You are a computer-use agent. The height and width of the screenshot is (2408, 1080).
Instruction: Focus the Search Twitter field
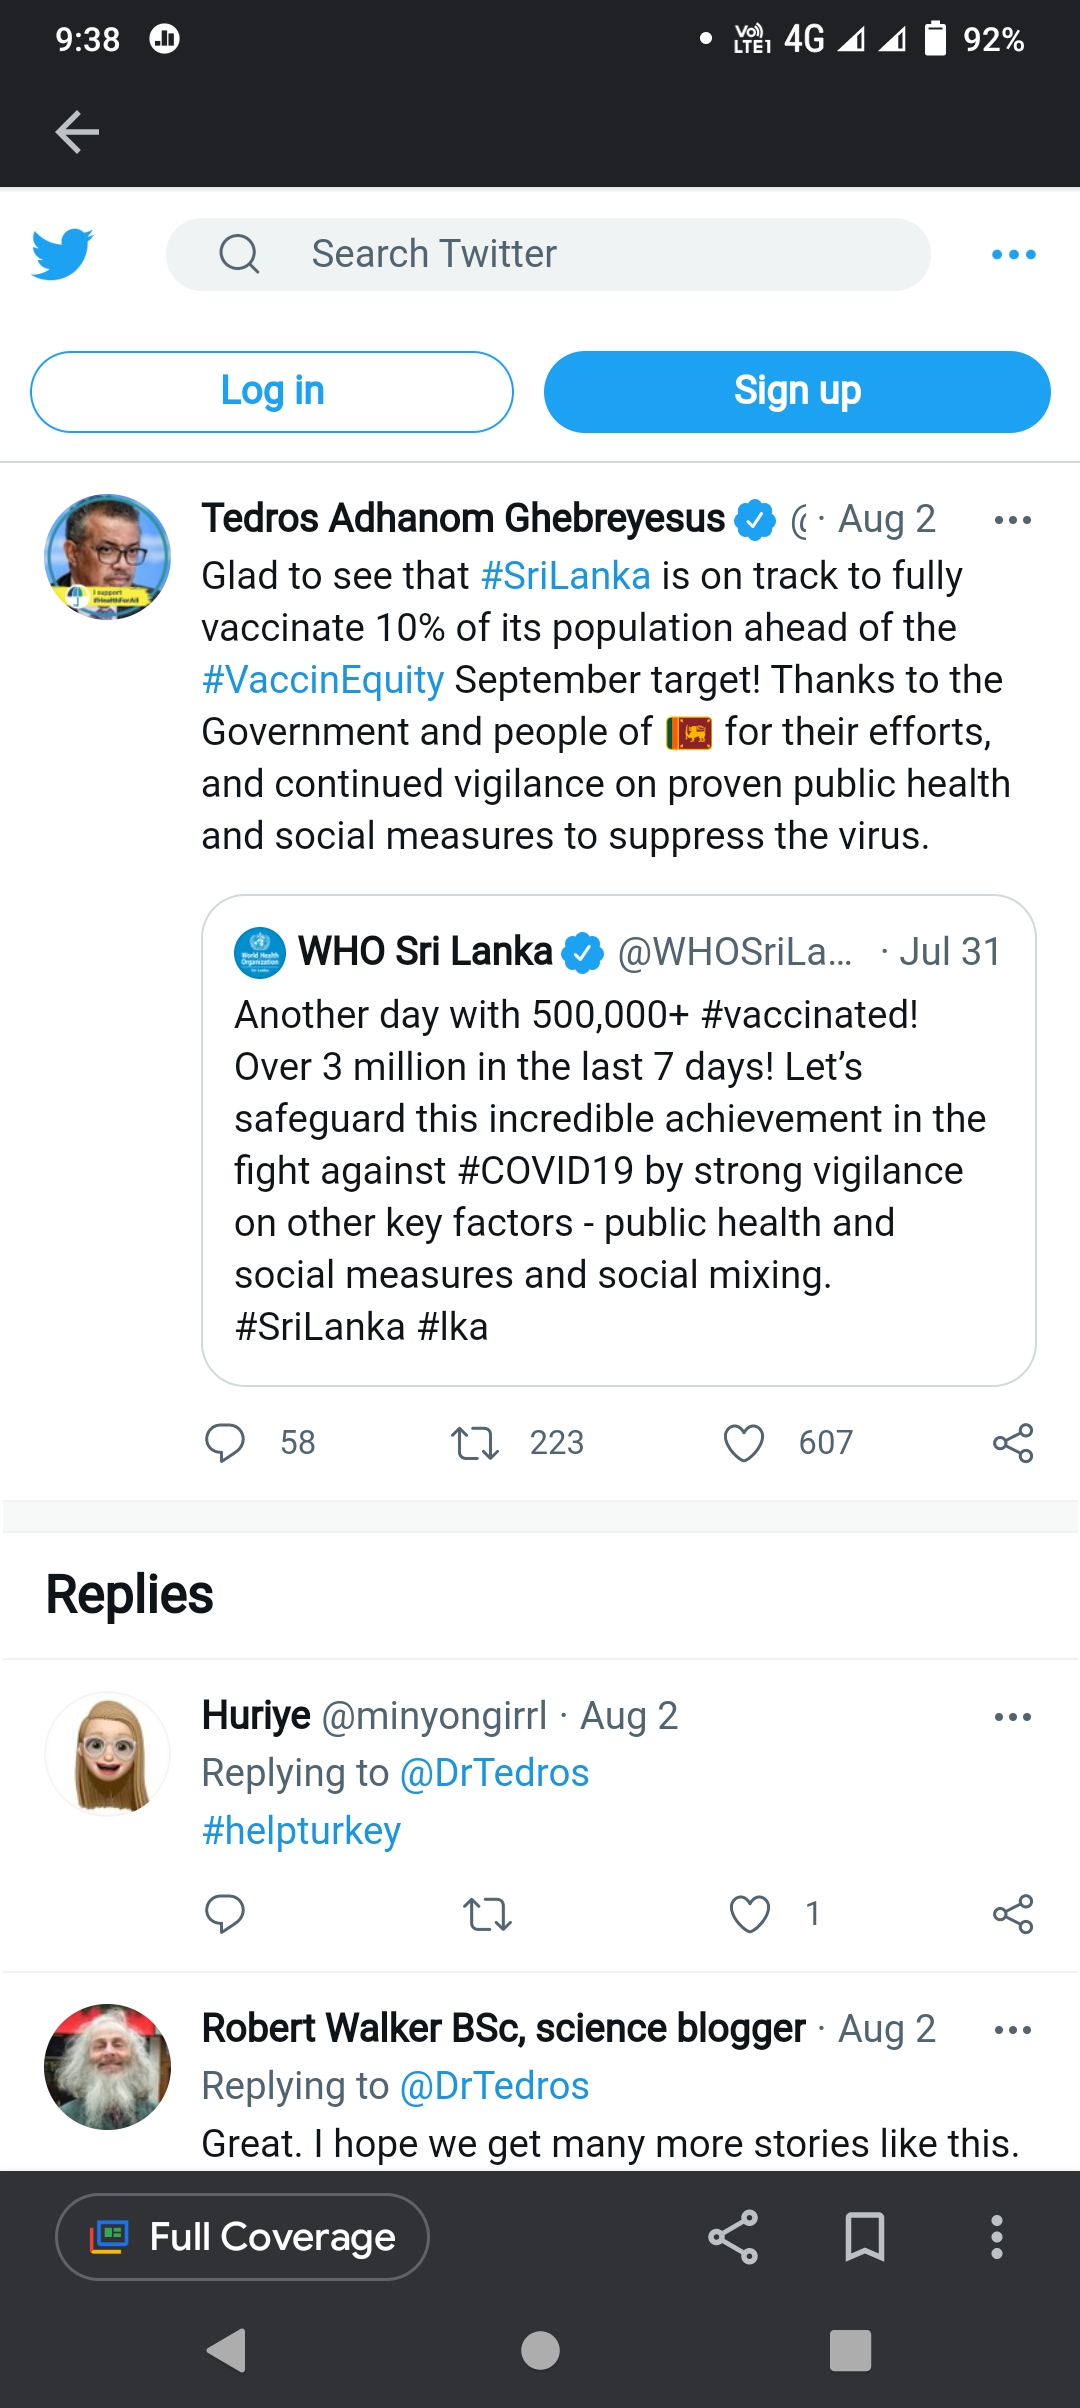coord(548,254)
